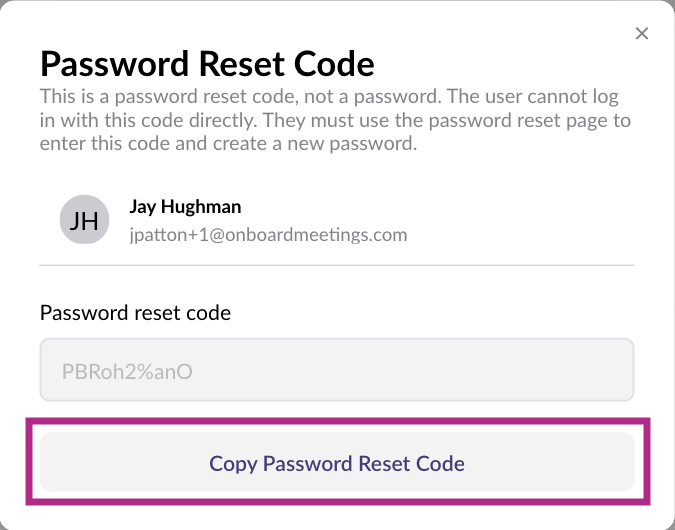Viewport: 675px width, 530px height.
Task: Click the PBRoh2%anO code text
Action: click(x=126, y=372)
